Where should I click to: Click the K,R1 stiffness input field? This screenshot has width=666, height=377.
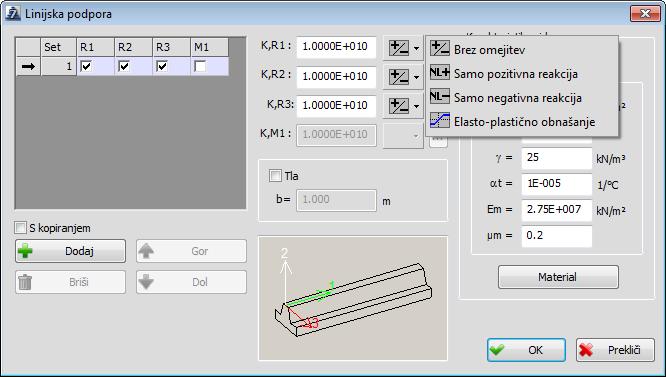click(336, 47)
